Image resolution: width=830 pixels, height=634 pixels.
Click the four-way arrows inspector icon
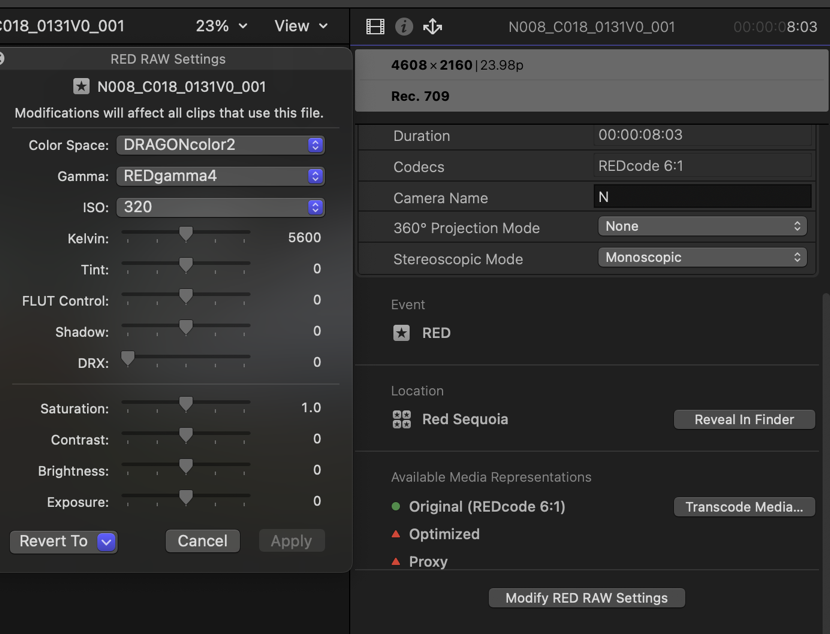[432, 26]
